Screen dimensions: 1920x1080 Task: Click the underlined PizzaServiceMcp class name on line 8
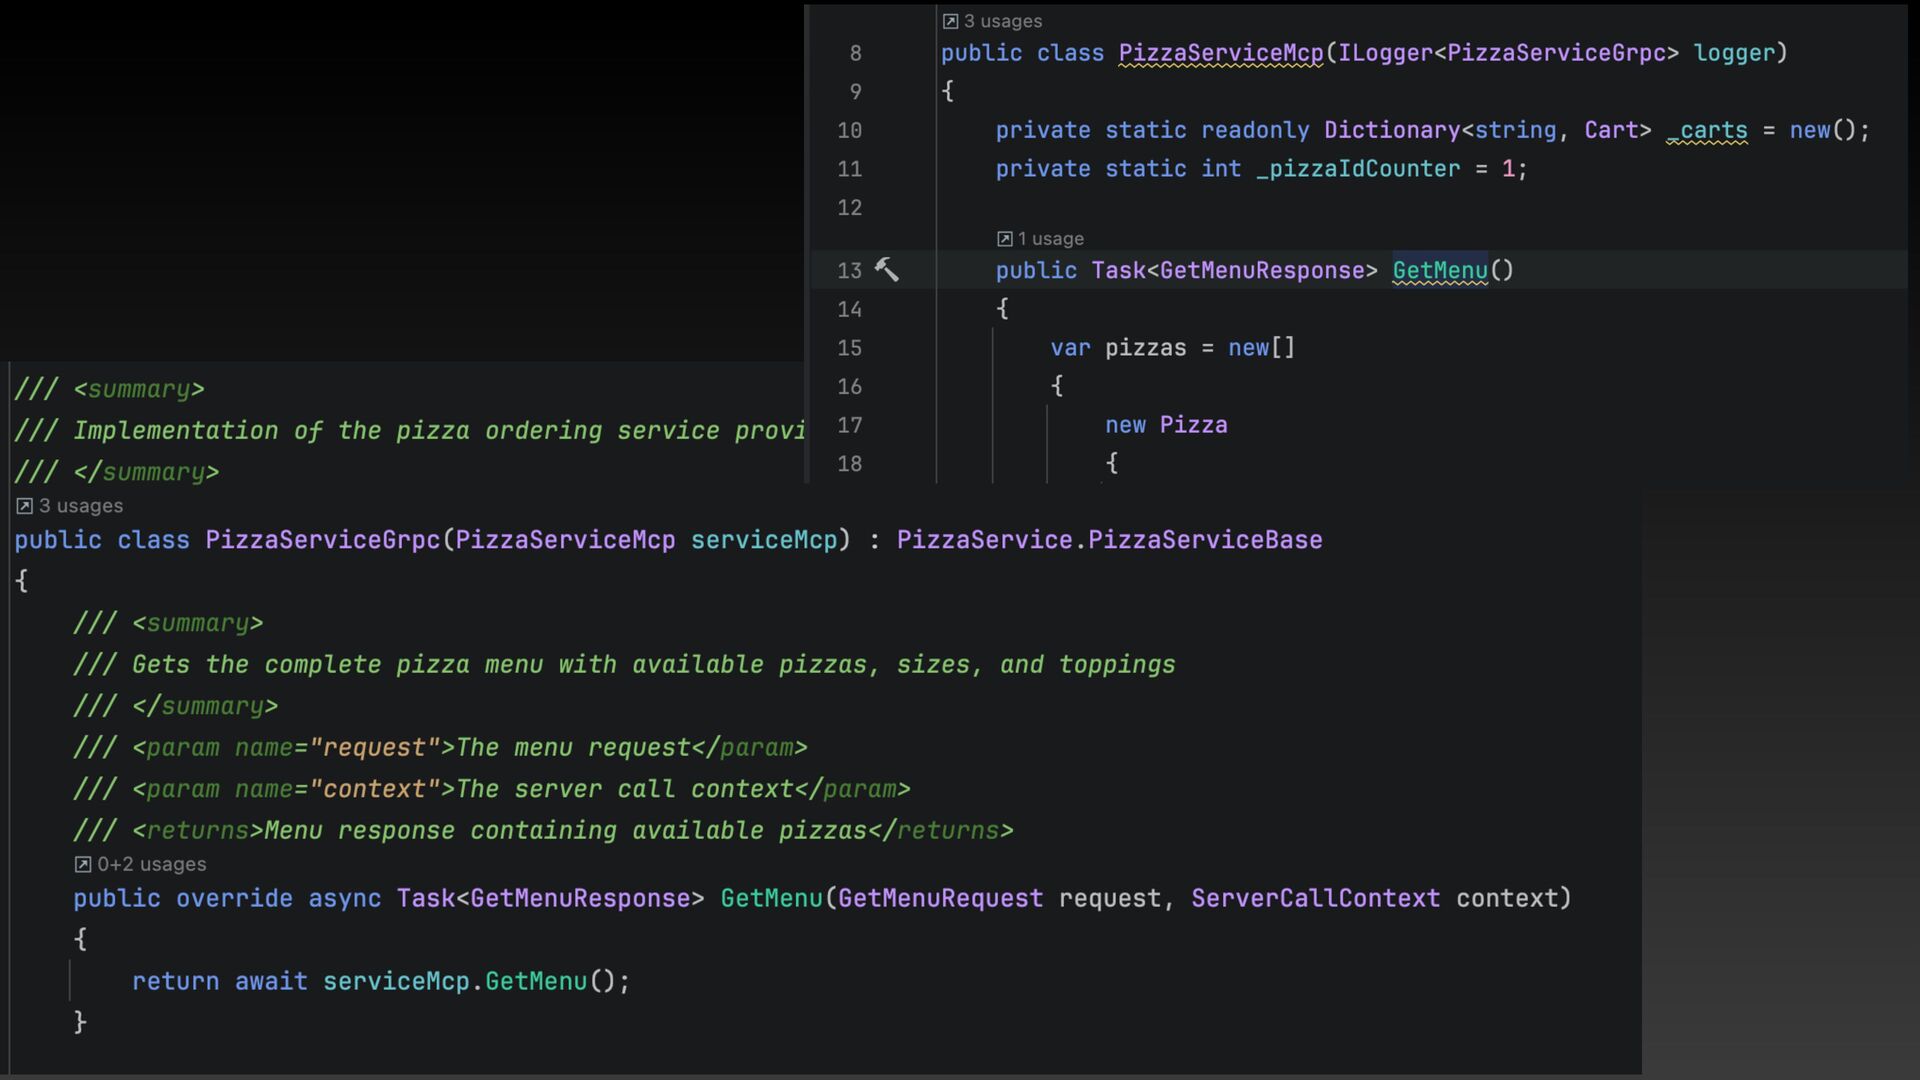pyautogui.click(x=1220, y=53)
